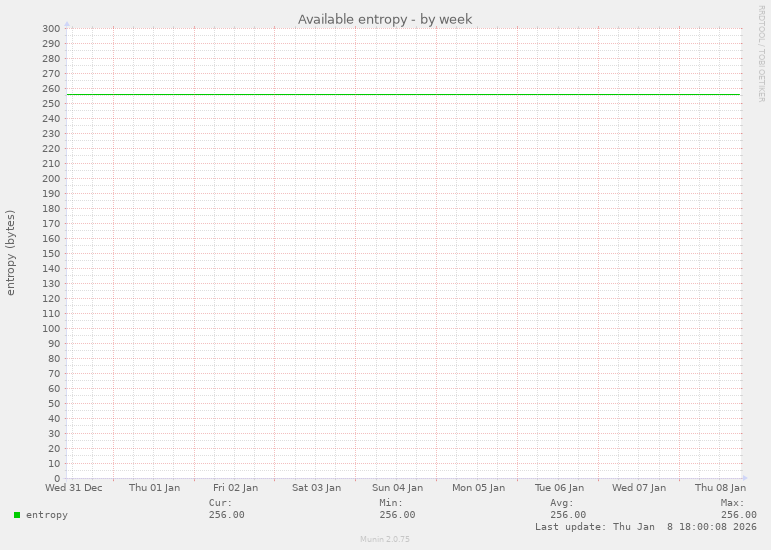The width and height of the screenshot is (771, 550).
Task: Click the 'Last update' timestamp text
Action: (x=646, y=526)
